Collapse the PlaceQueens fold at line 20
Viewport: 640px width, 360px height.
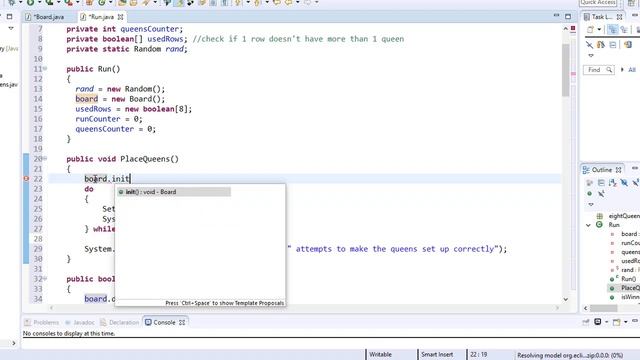45,158
